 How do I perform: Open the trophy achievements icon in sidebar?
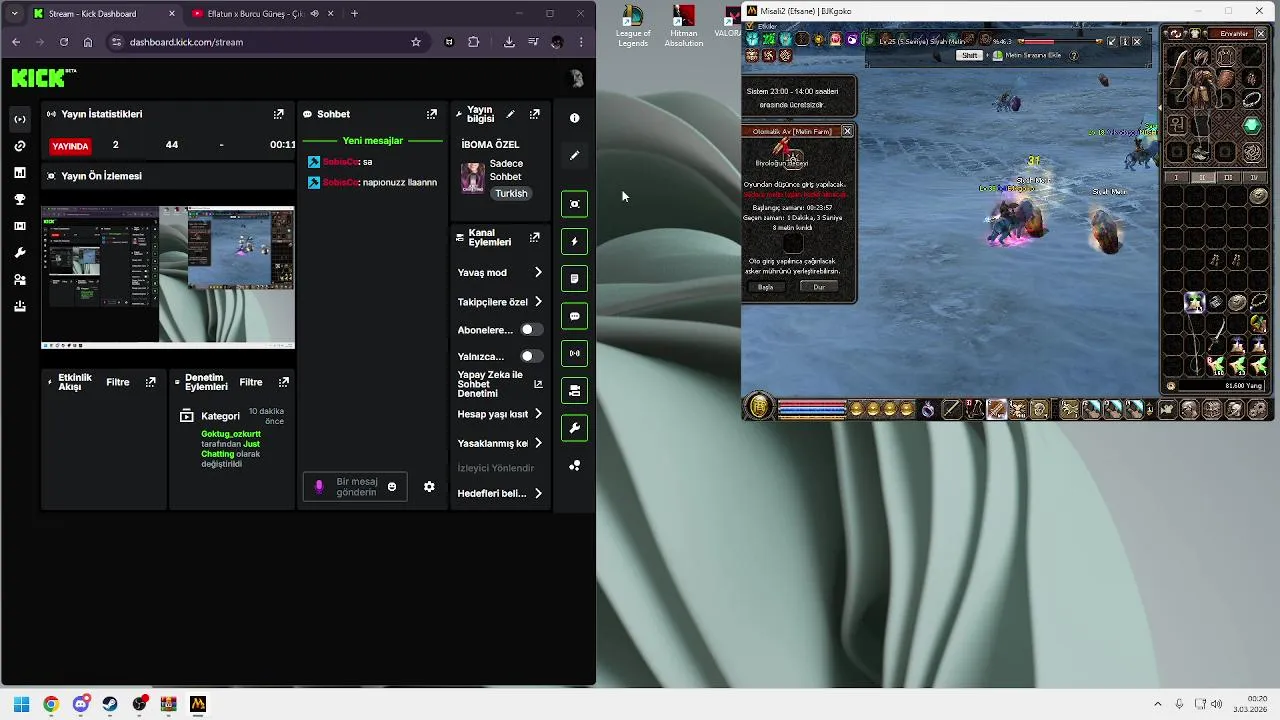pos(20,200)
